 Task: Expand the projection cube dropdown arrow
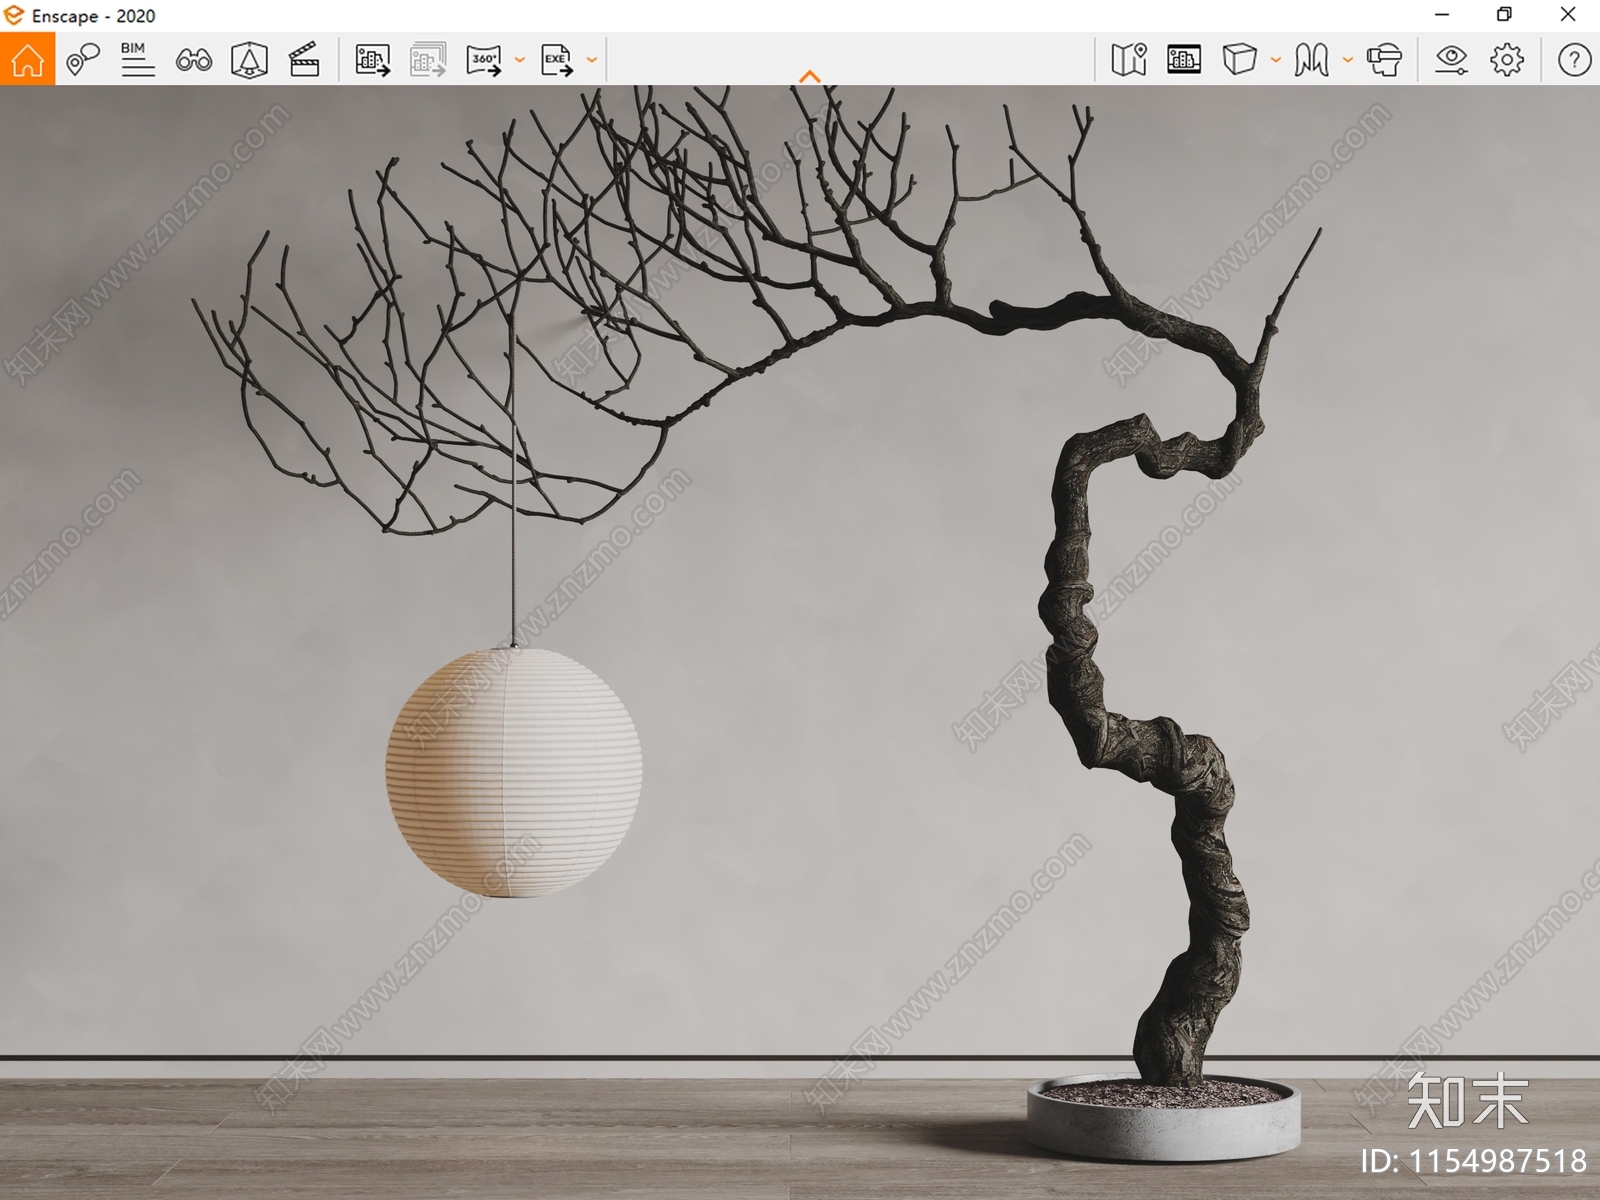tap(1275, 60)
